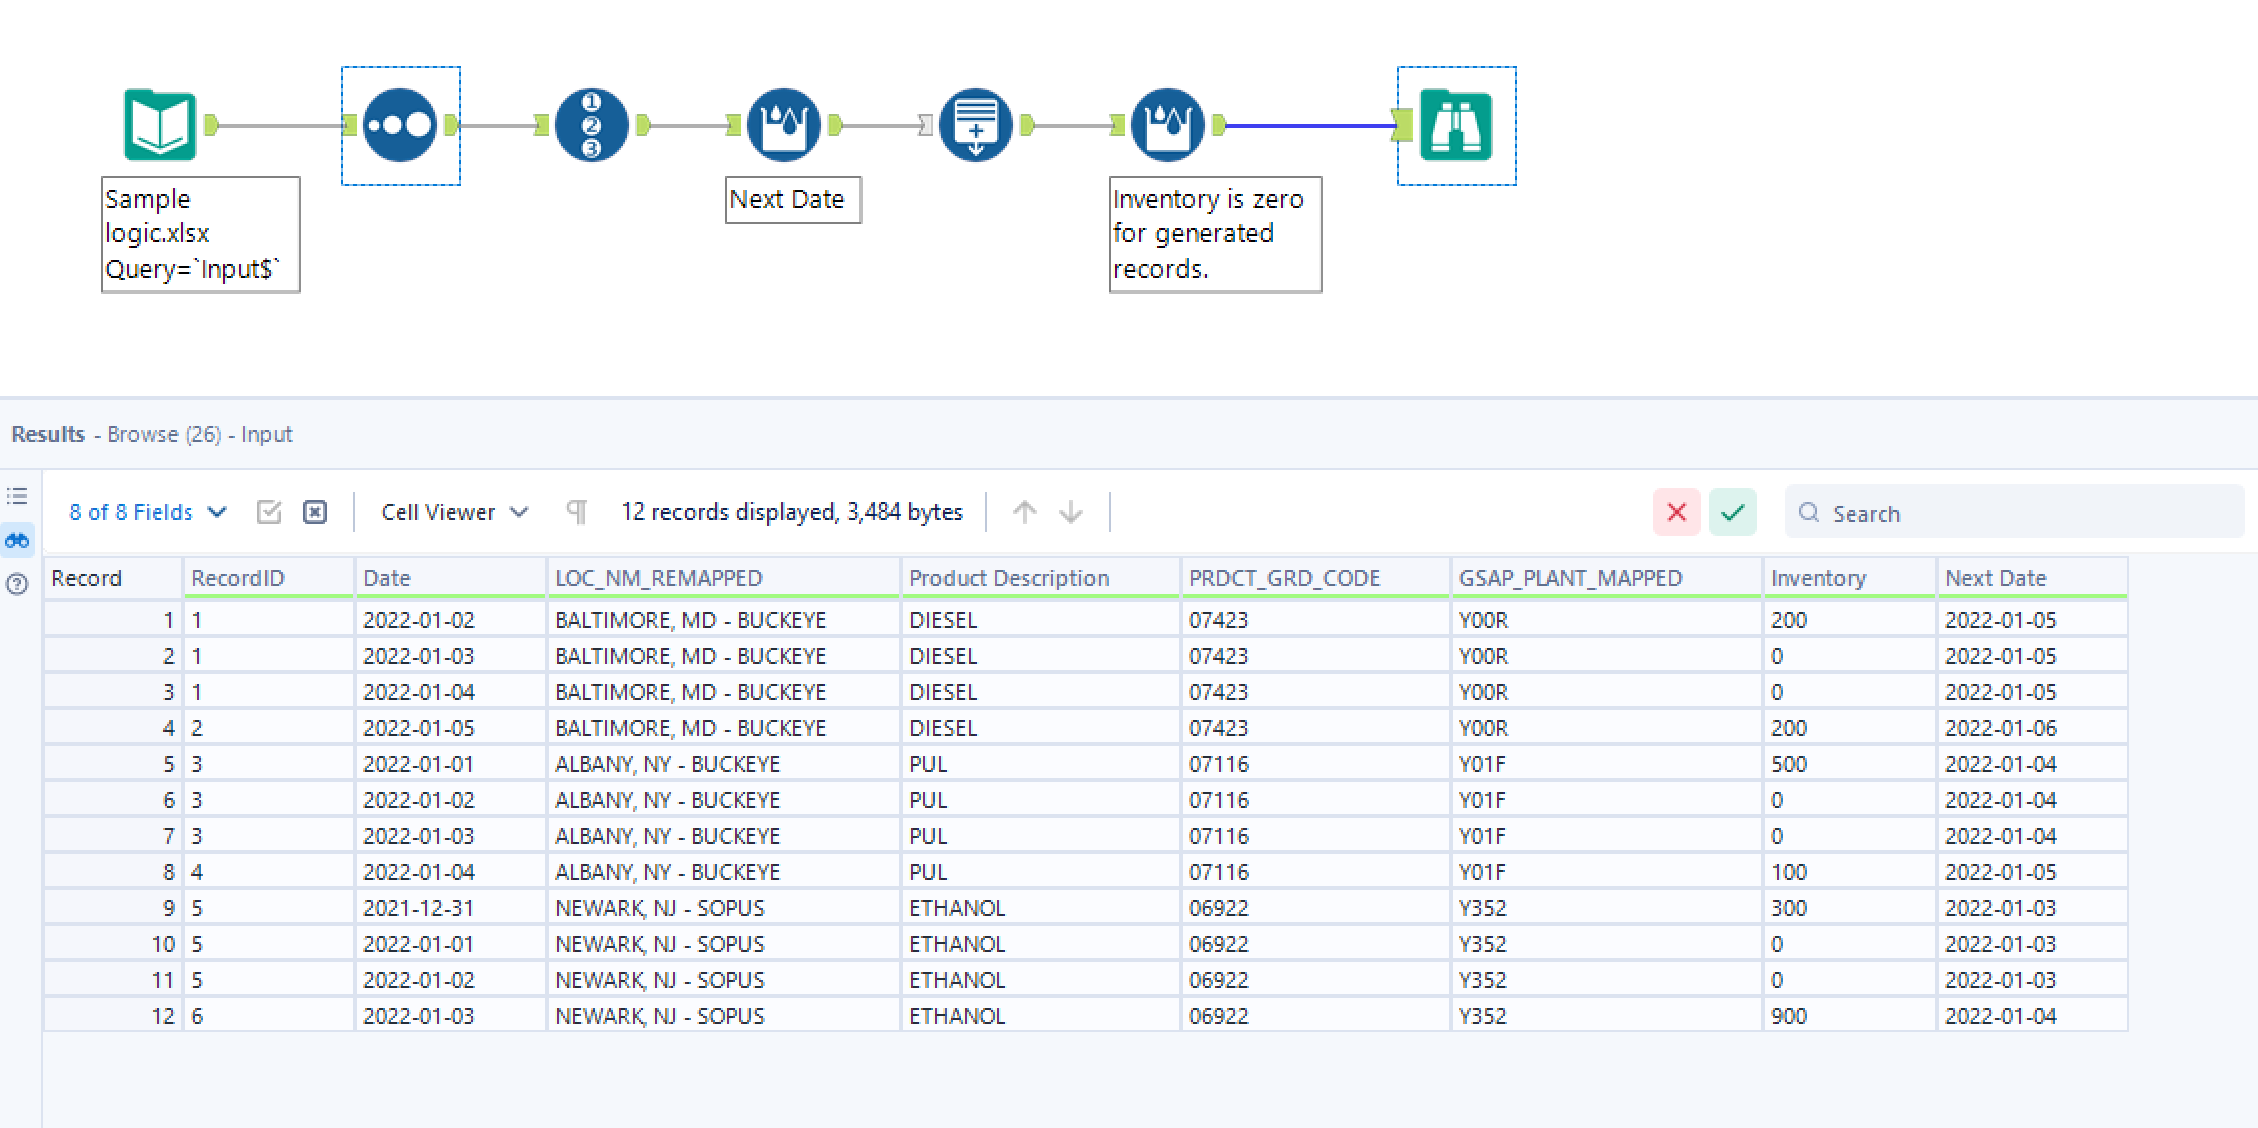Click the show whitespace paragraph icon

[x=577, y=512]
